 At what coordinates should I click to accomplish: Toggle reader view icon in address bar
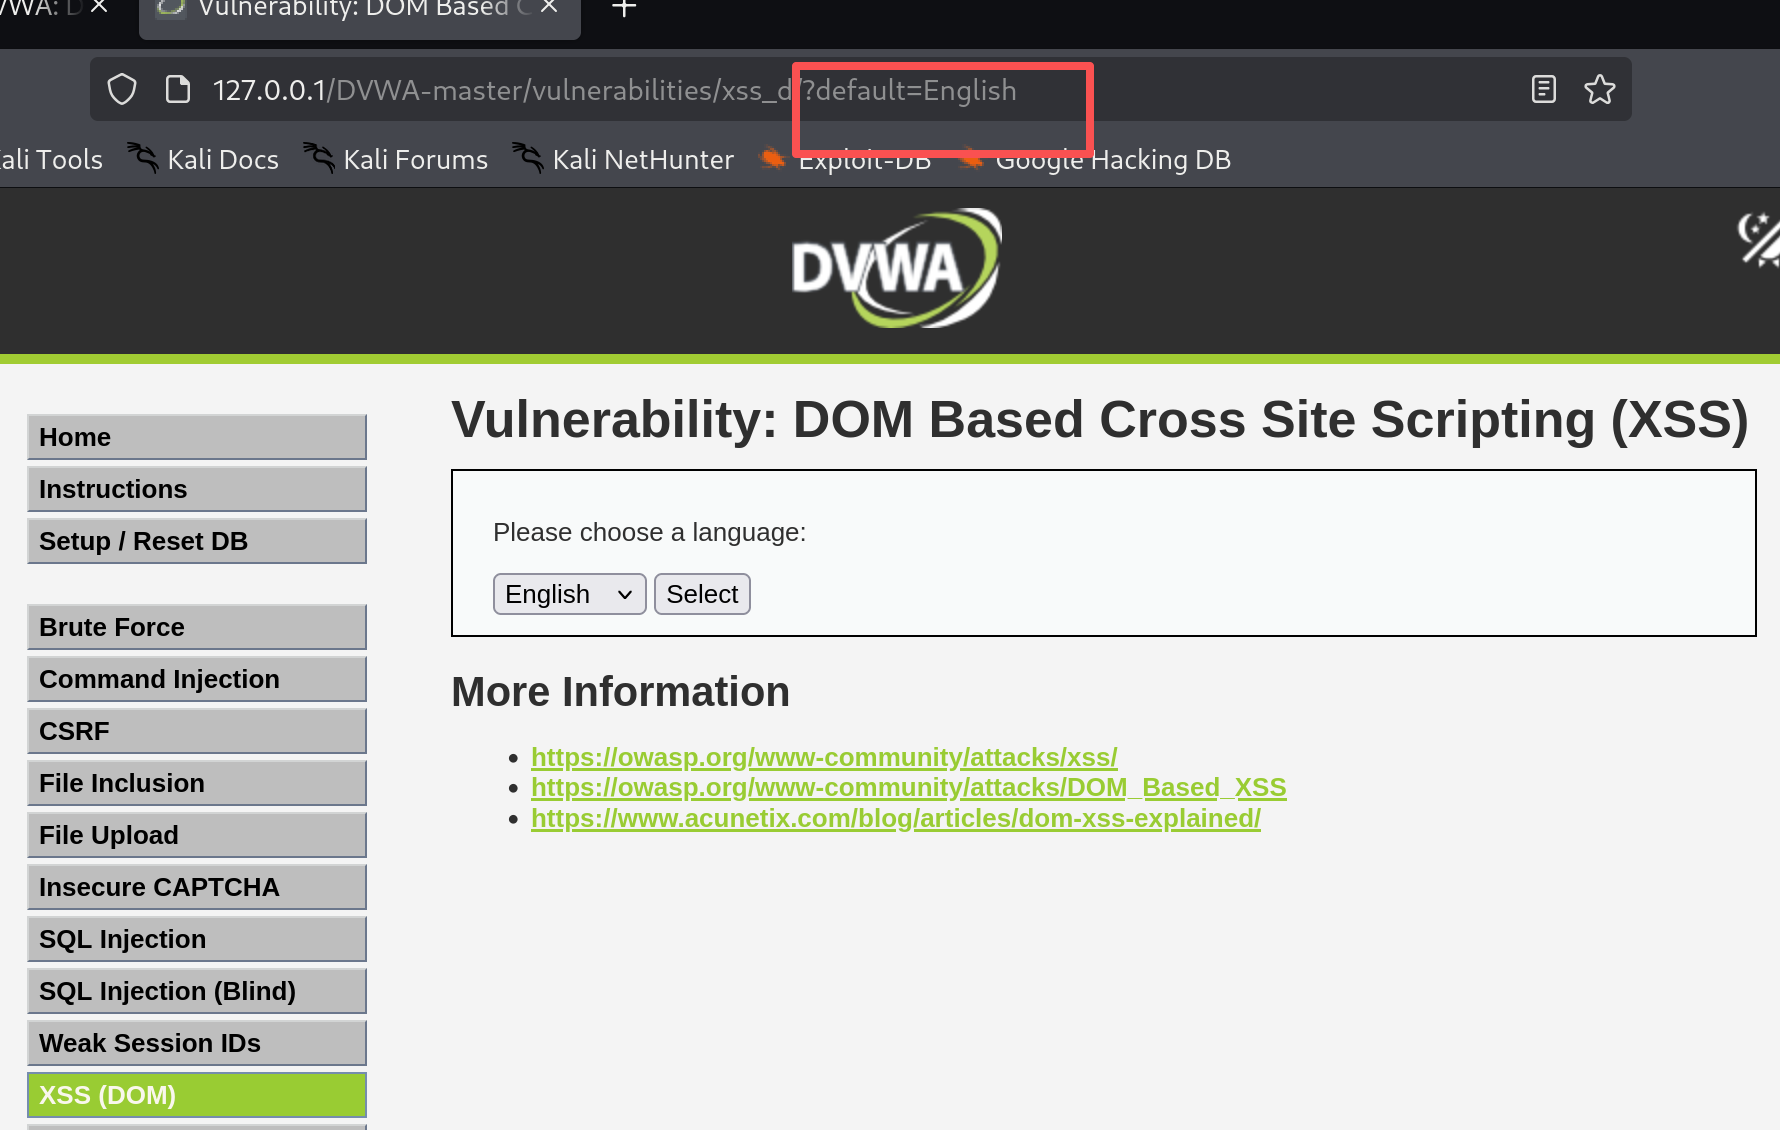1544,90
